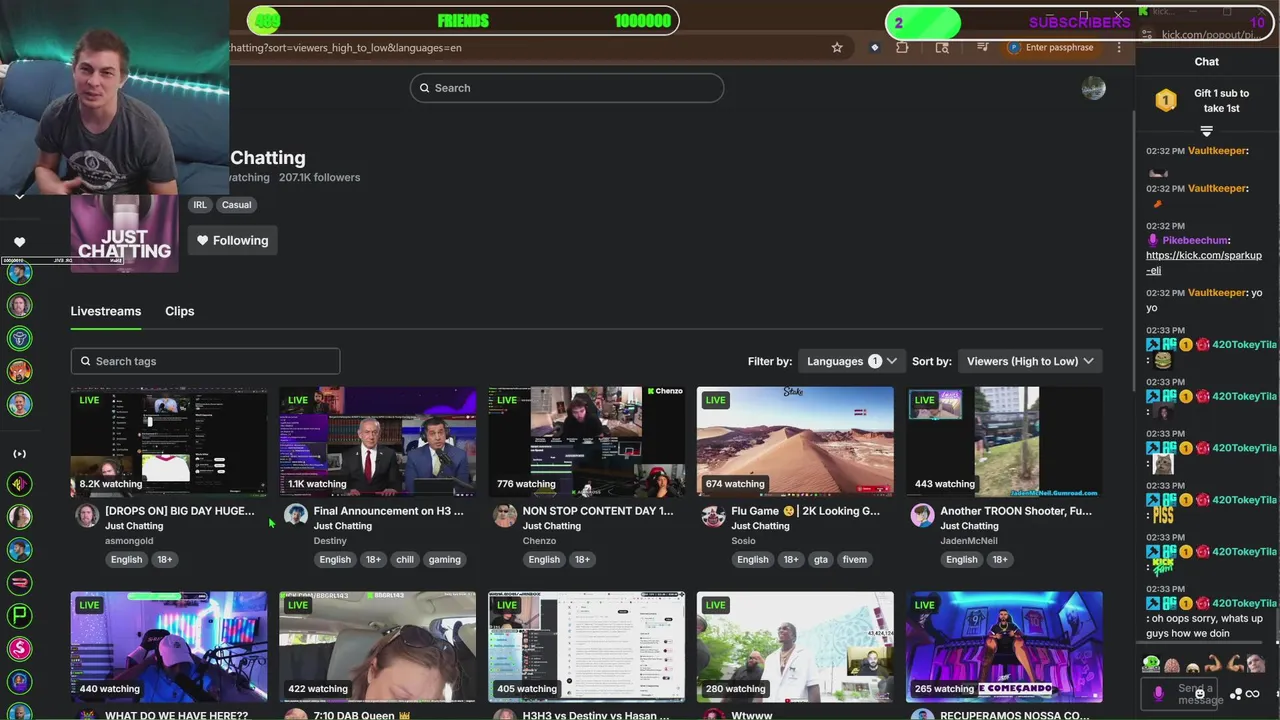Open the user profile avatar on Kick
The image size is (1280, 720).
[1094, 88]
